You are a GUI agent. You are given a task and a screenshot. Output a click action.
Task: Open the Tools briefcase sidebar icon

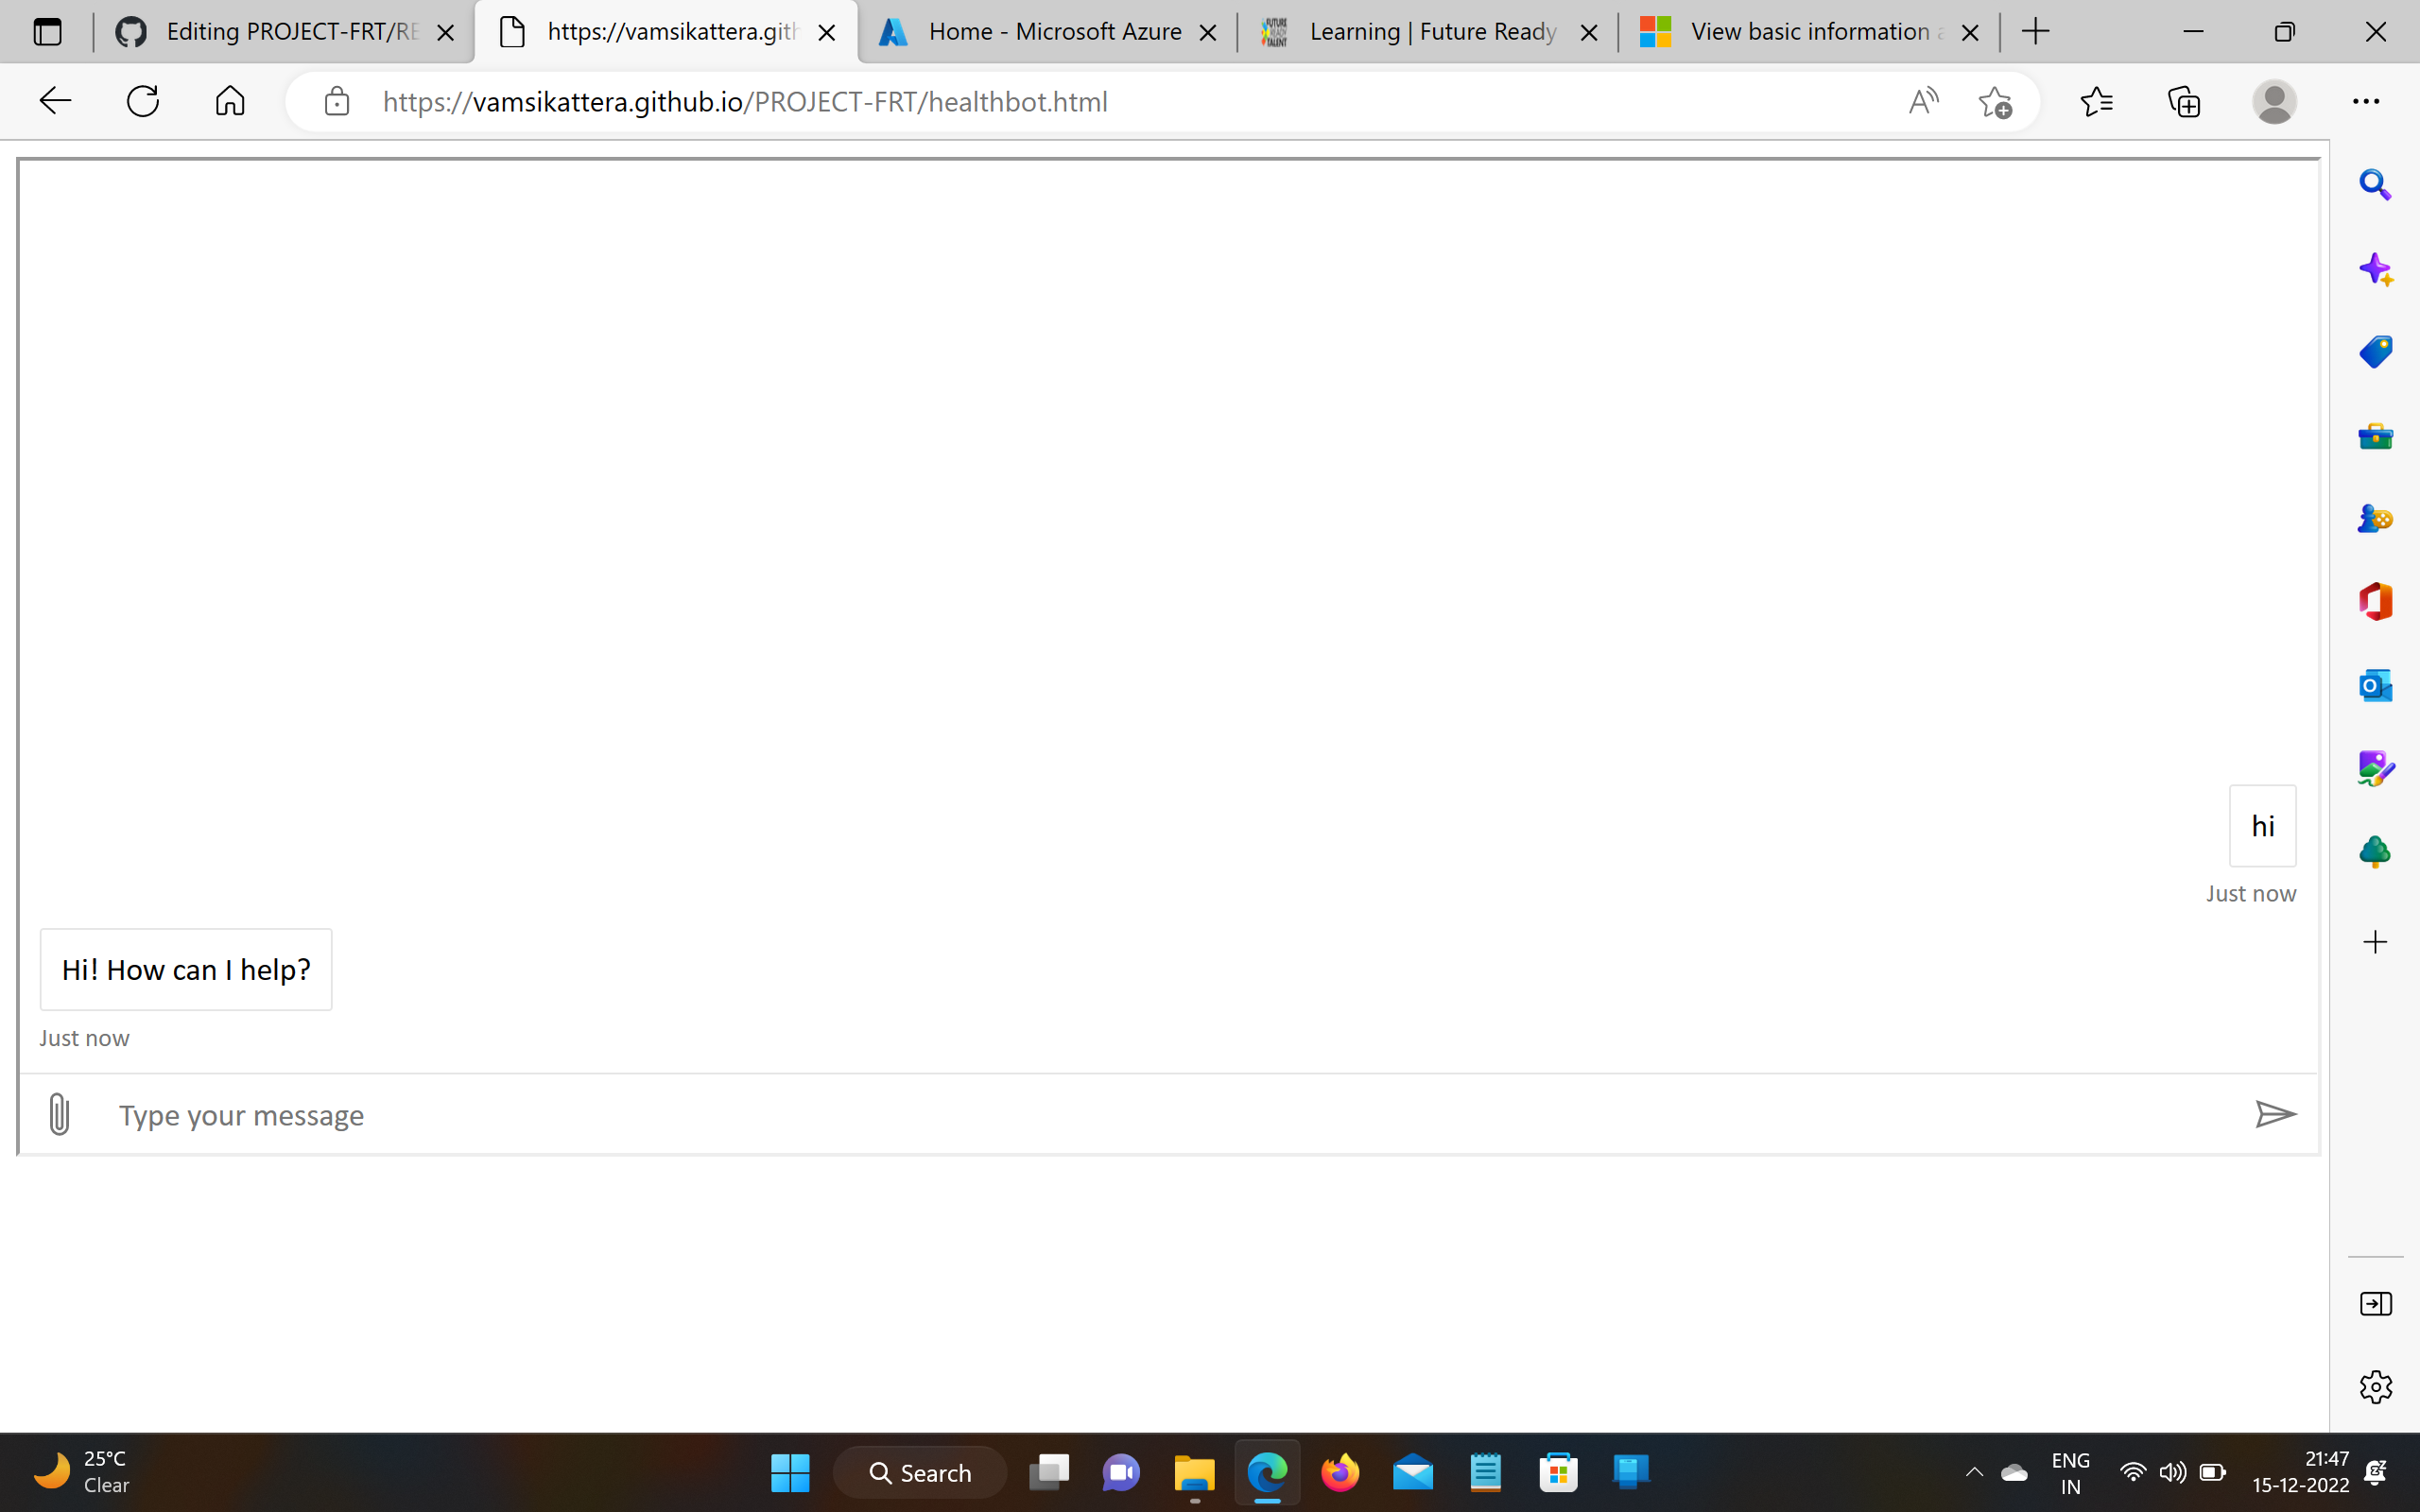click(x=2375, y=436)
